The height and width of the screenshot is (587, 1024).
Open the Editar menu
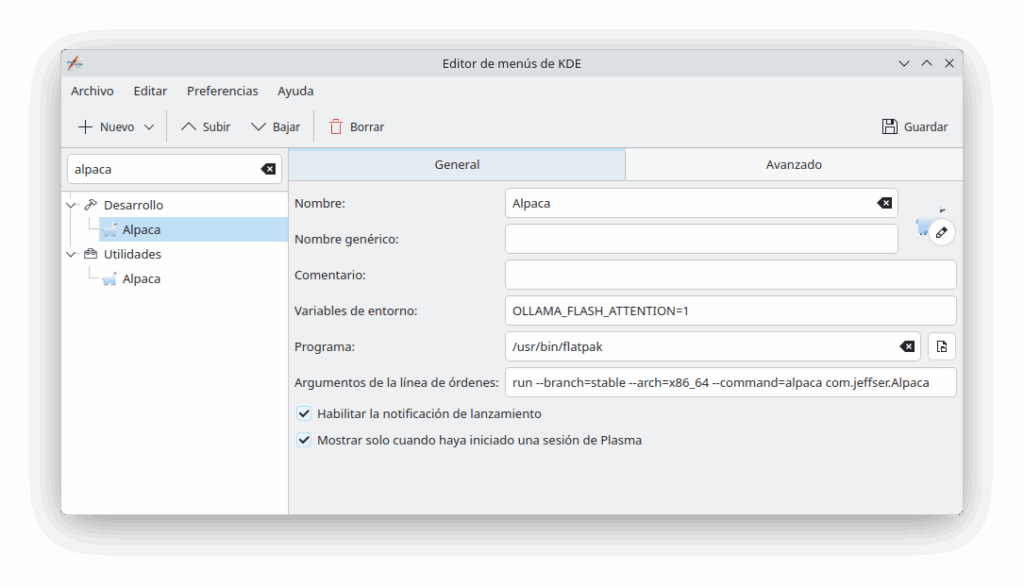[150, 91]
